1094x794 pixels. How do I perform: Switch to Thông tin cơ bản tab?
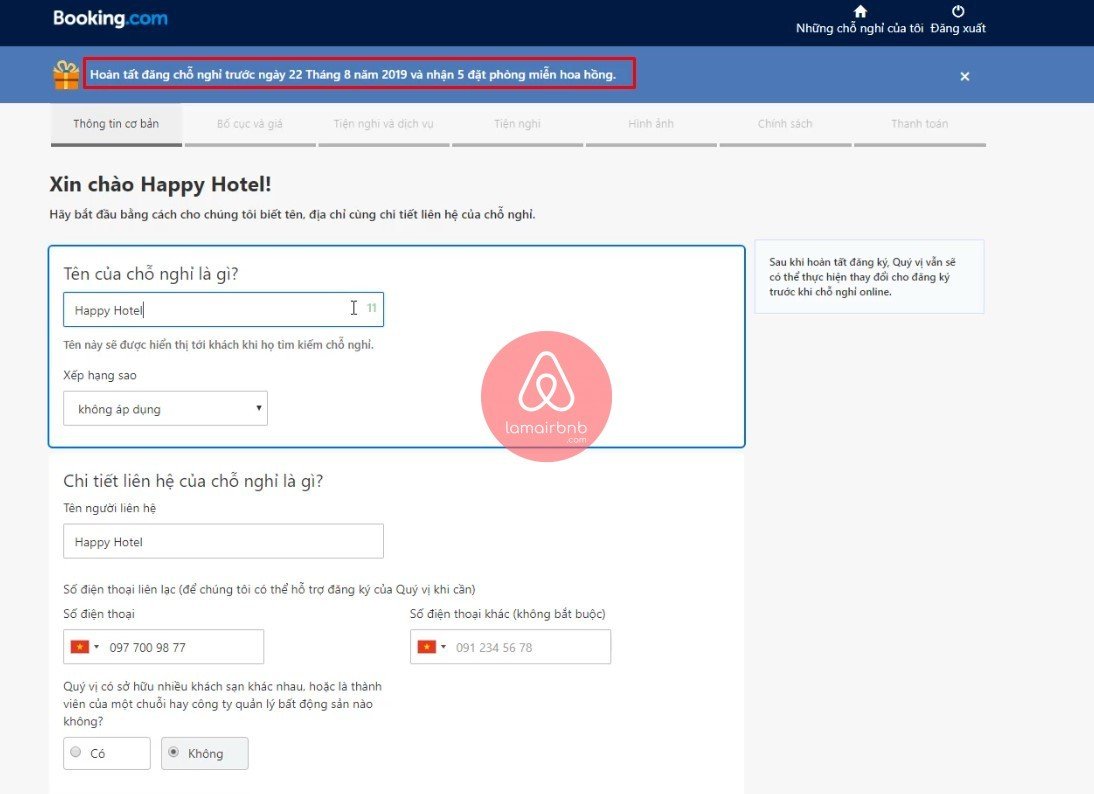[116, 123]
